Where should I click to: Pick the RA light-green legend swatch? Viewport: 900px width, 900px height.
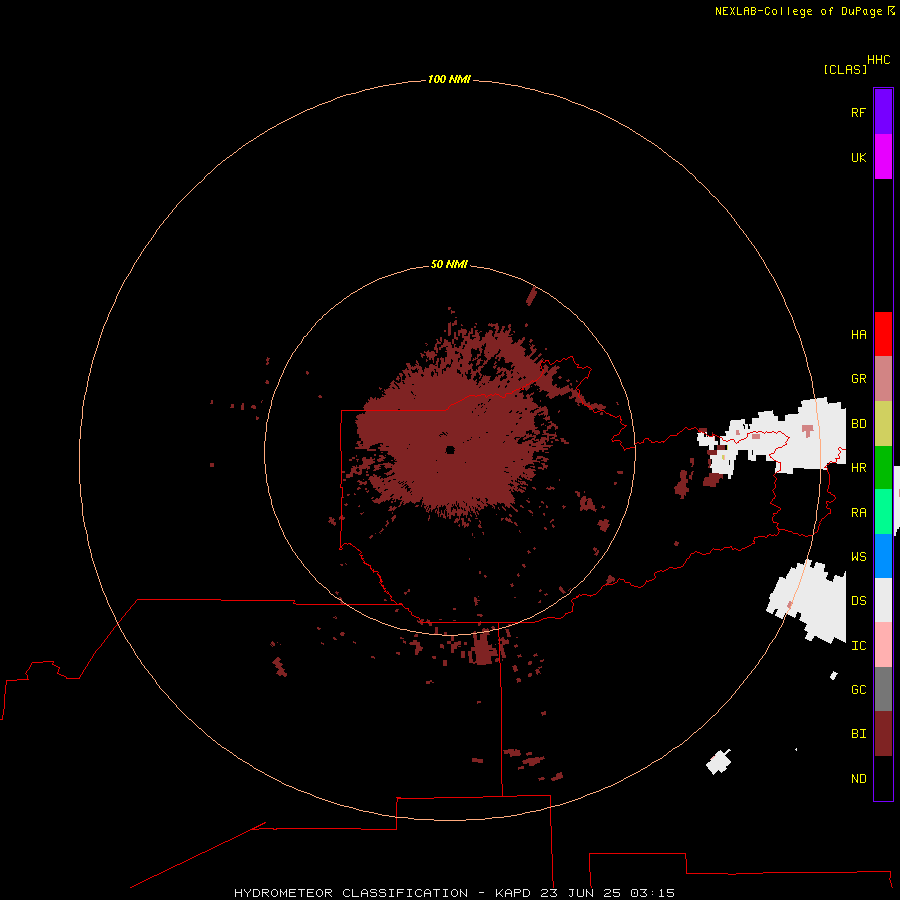[883, 512]
